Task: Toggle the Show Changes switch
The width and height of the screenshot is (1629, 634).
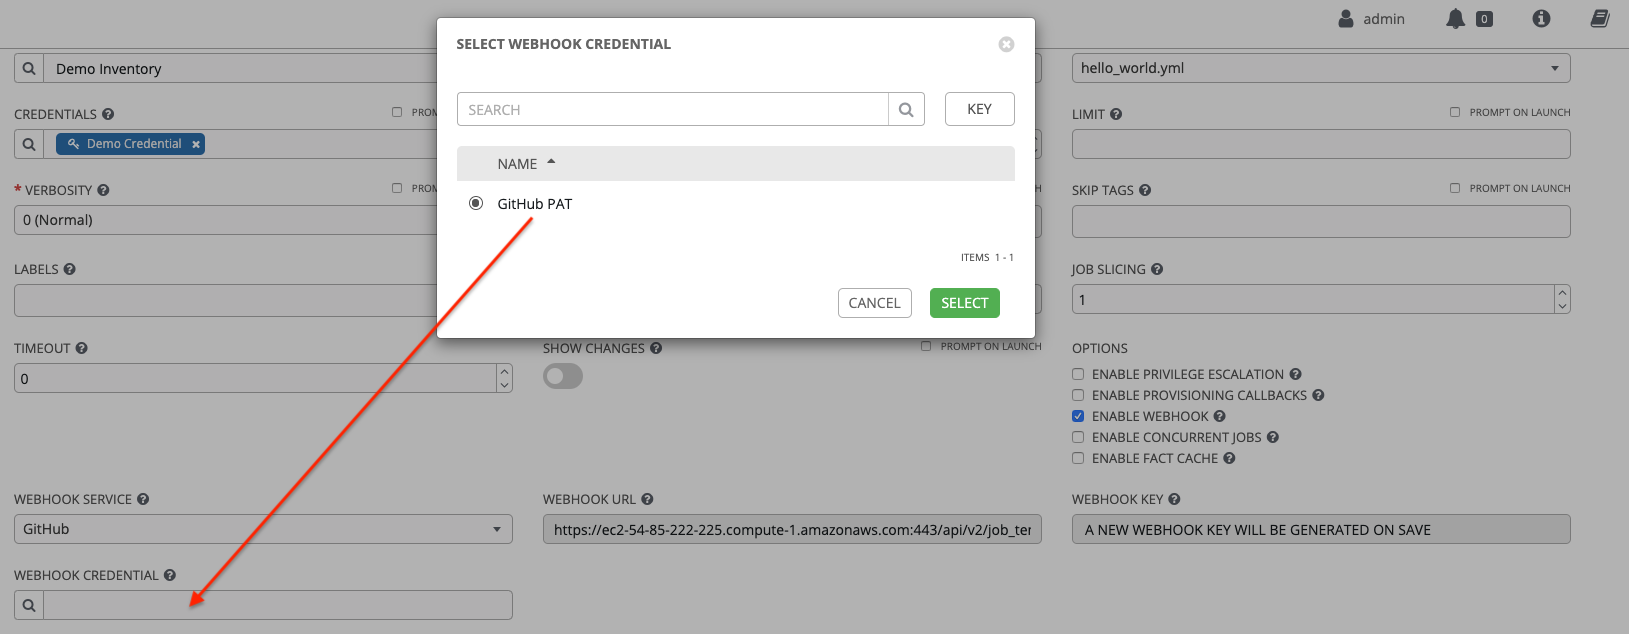Action: click(563, 377)
